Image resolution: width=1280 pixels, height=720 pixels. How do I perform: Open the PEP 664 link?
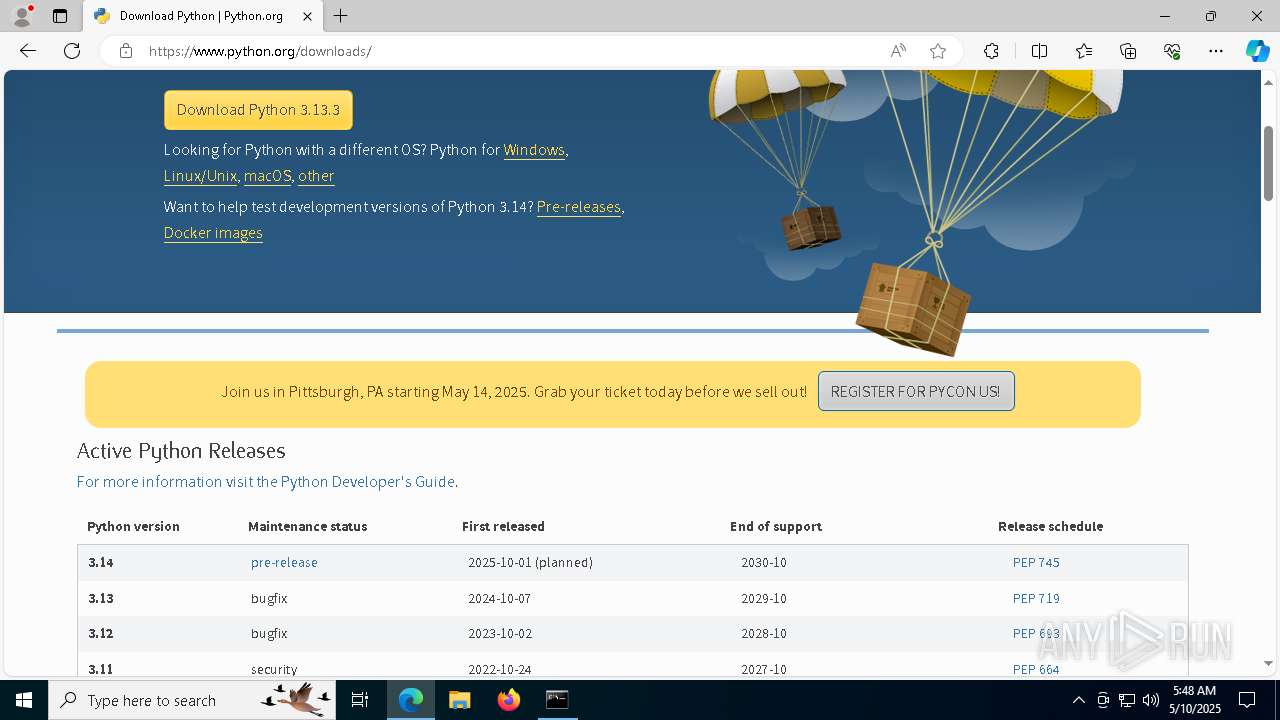[x=1036, y=670]
